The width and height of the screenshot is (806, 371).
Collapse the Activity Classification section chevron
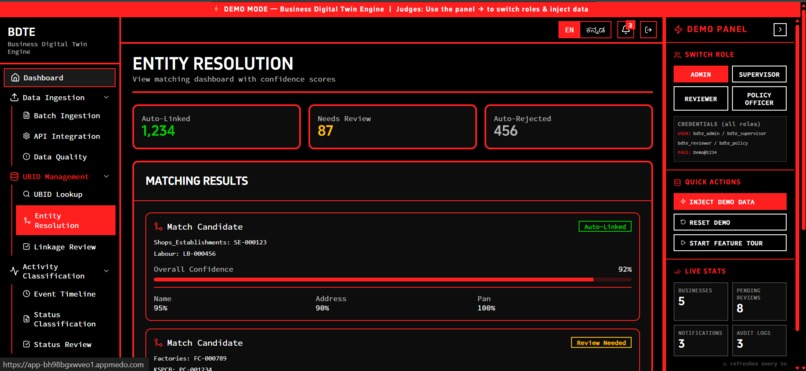[x=106, y=271]
